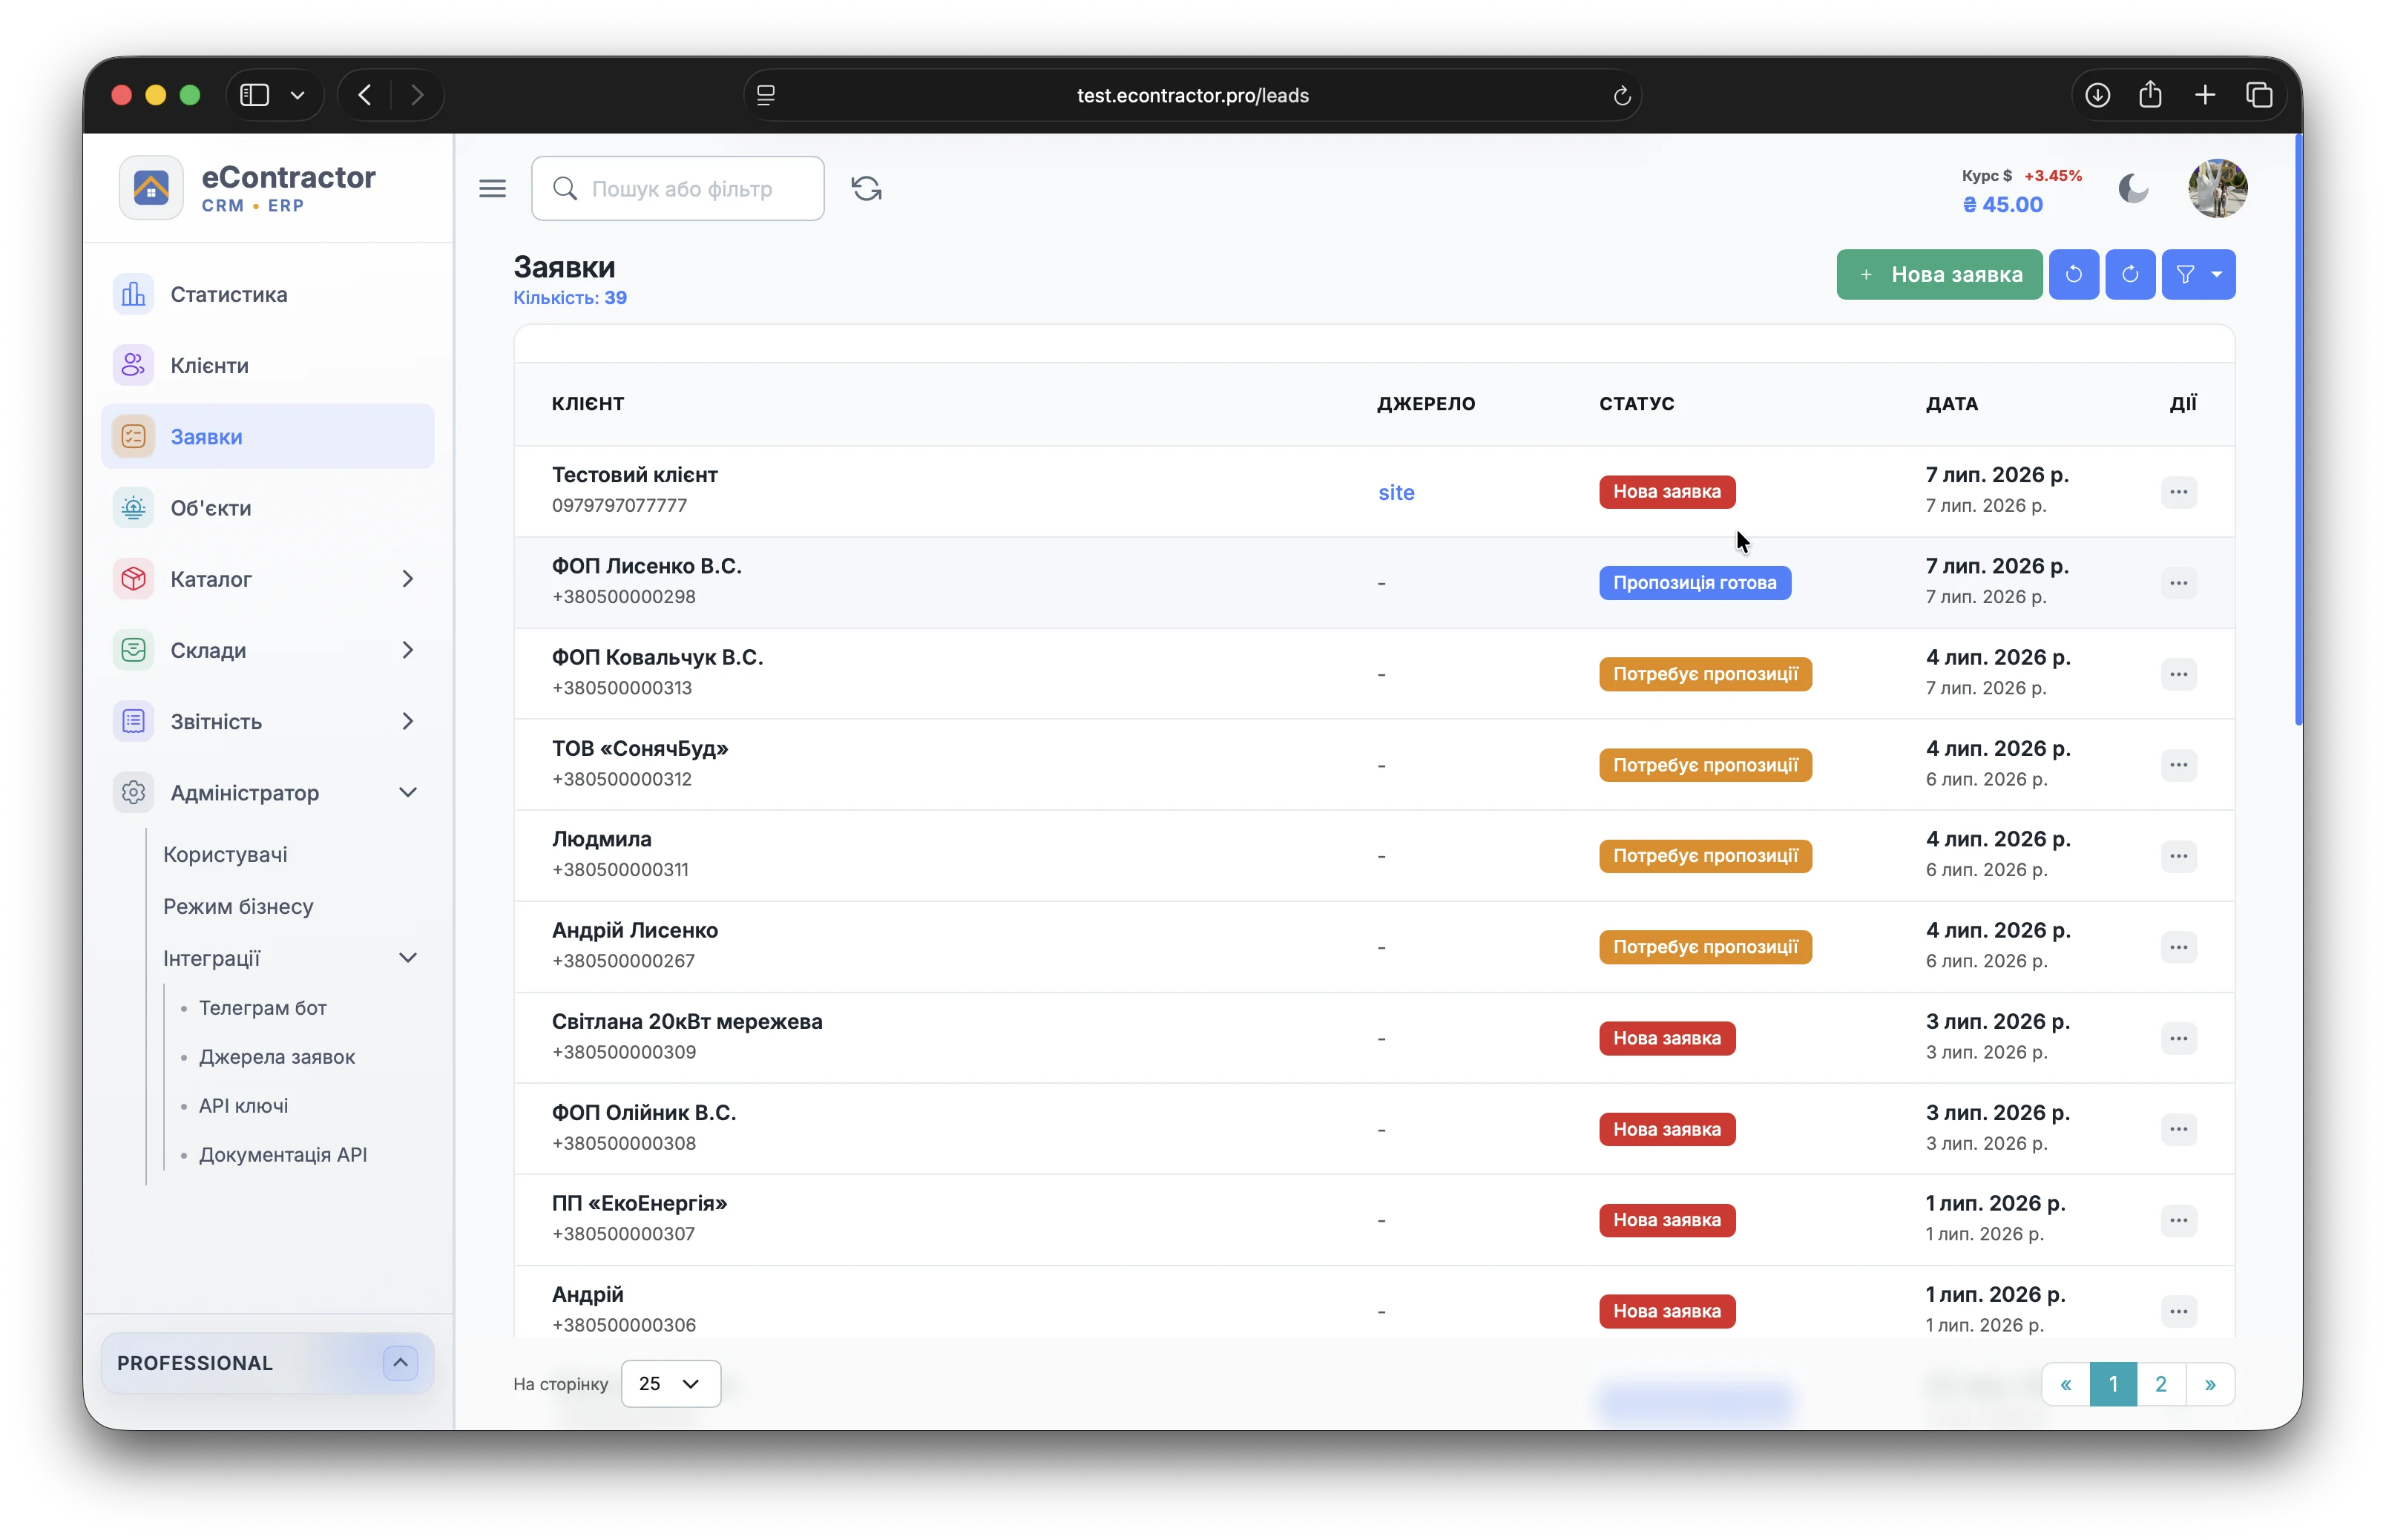
Task: Open Документація API page
Action: click(282, 1154)
